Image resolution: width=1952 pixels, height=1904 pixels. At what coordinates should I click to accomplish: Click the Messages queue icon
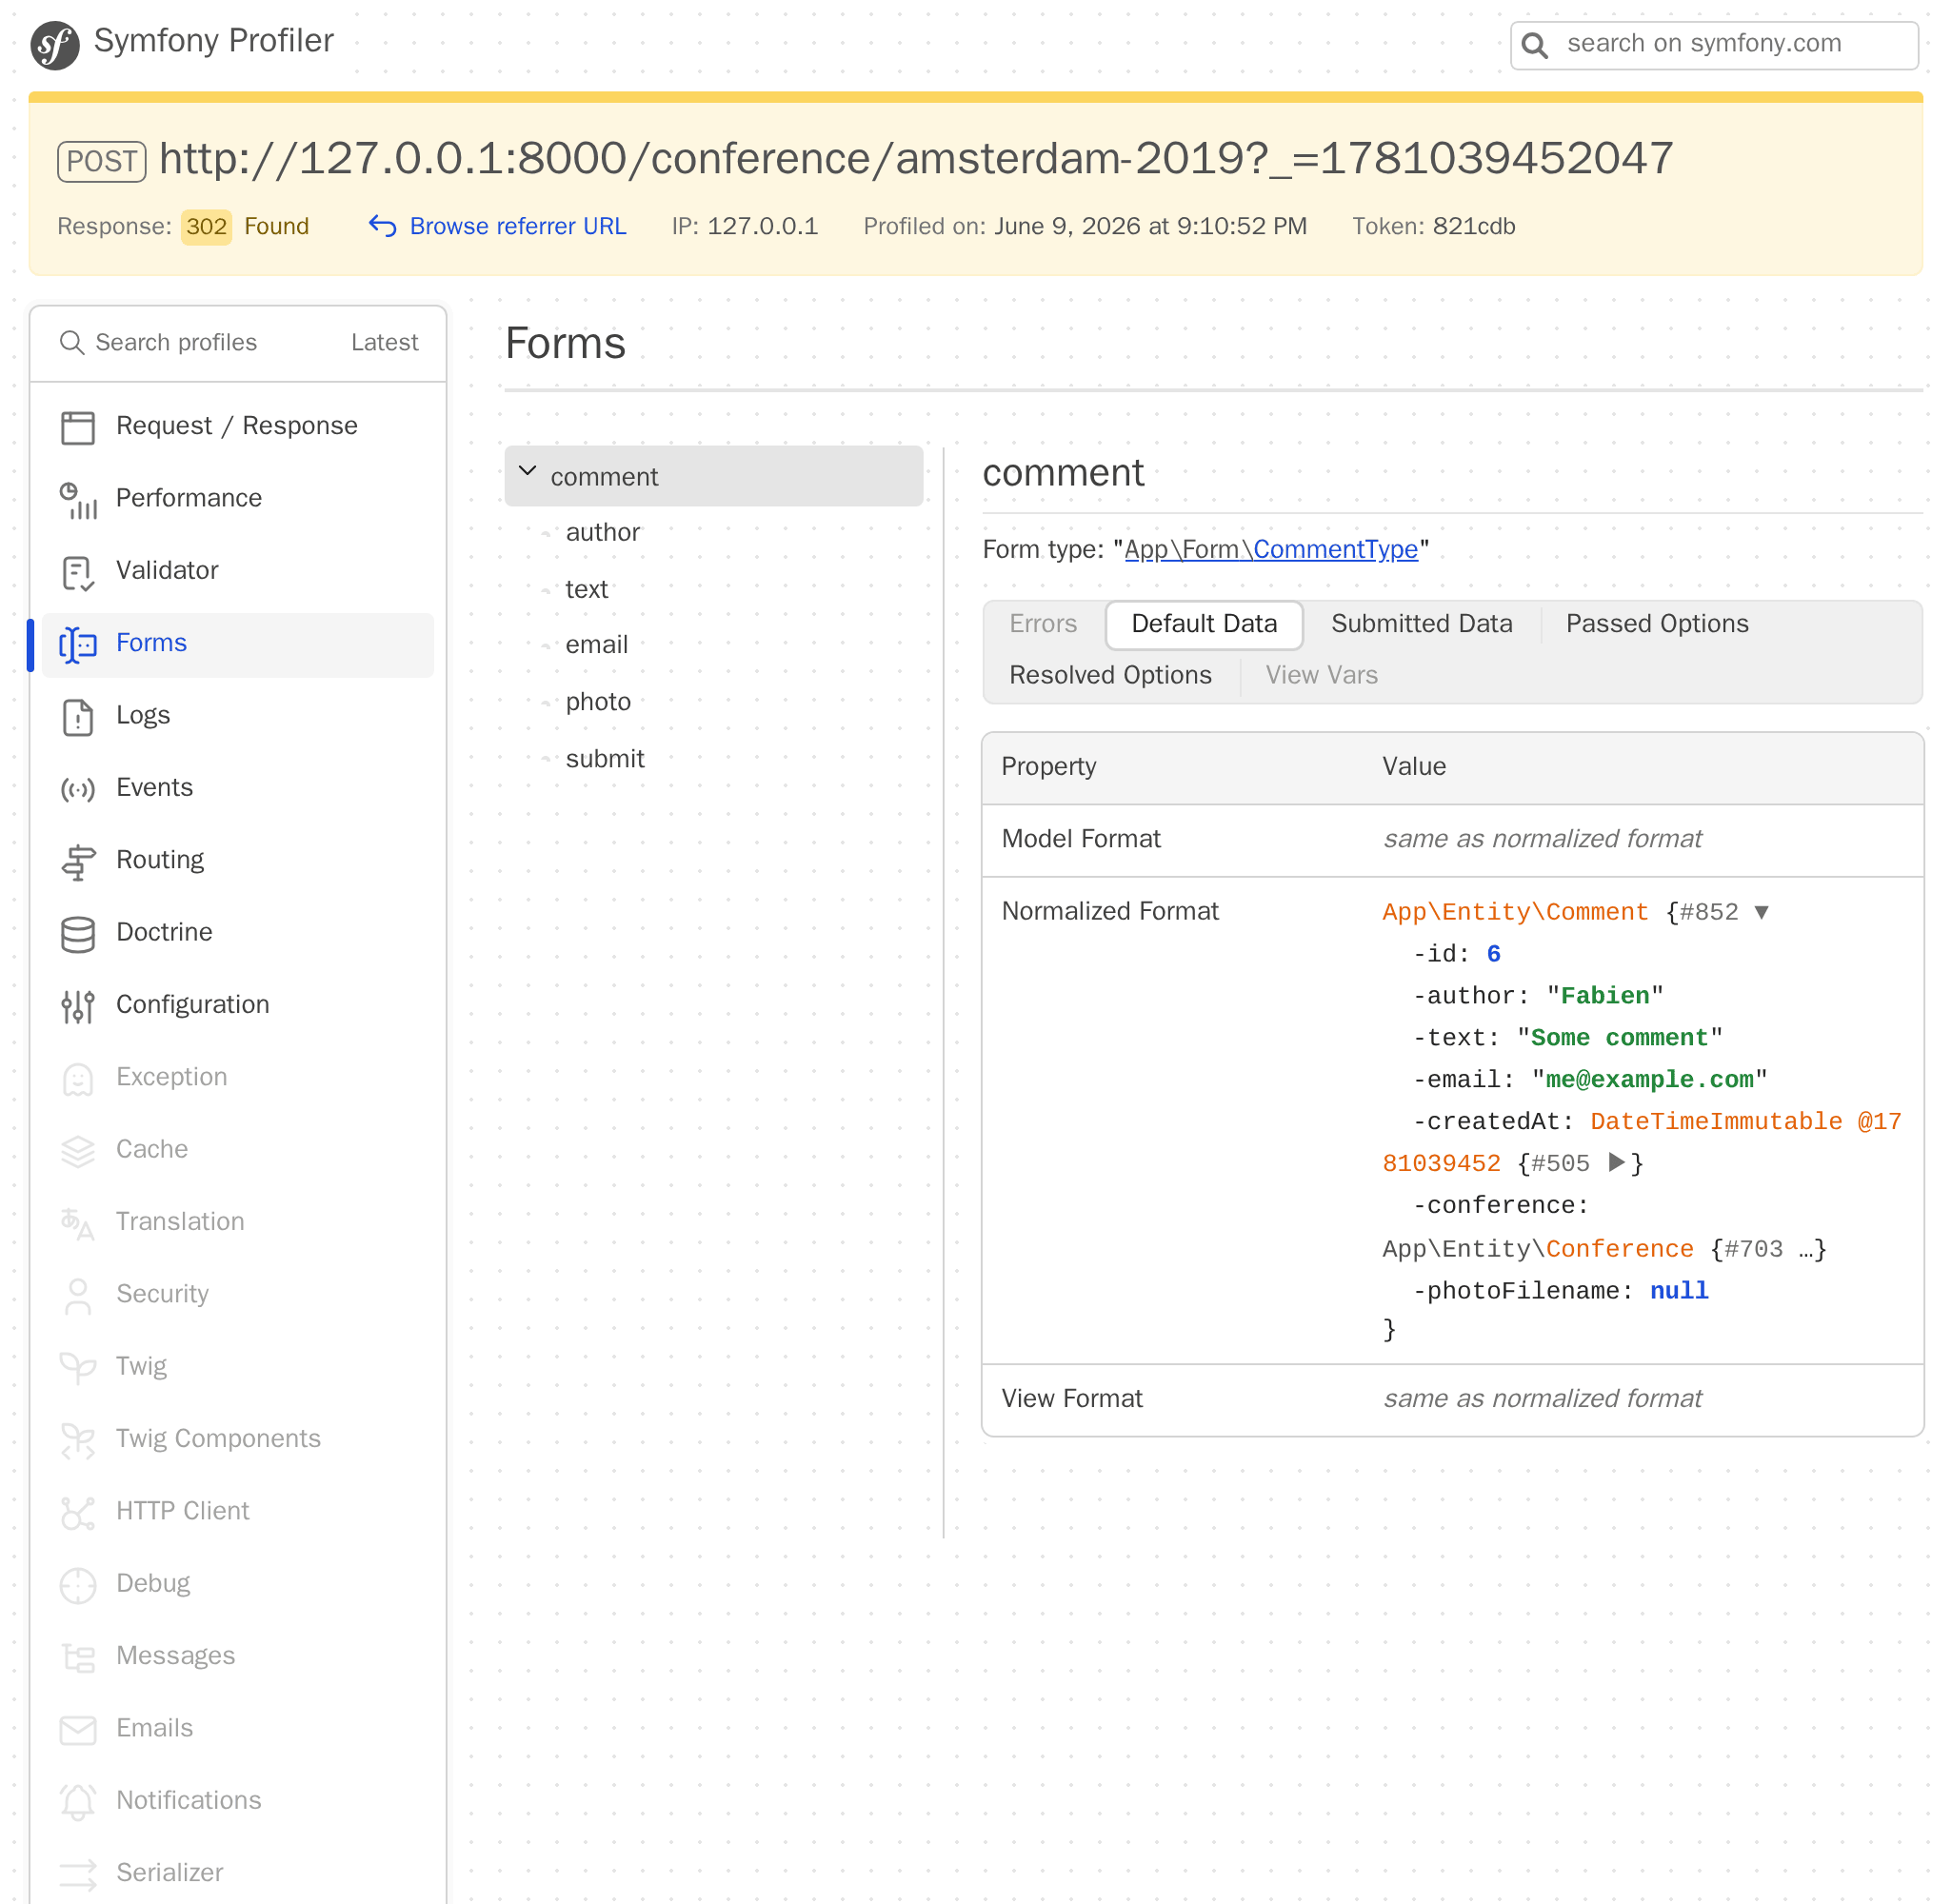78,1657
